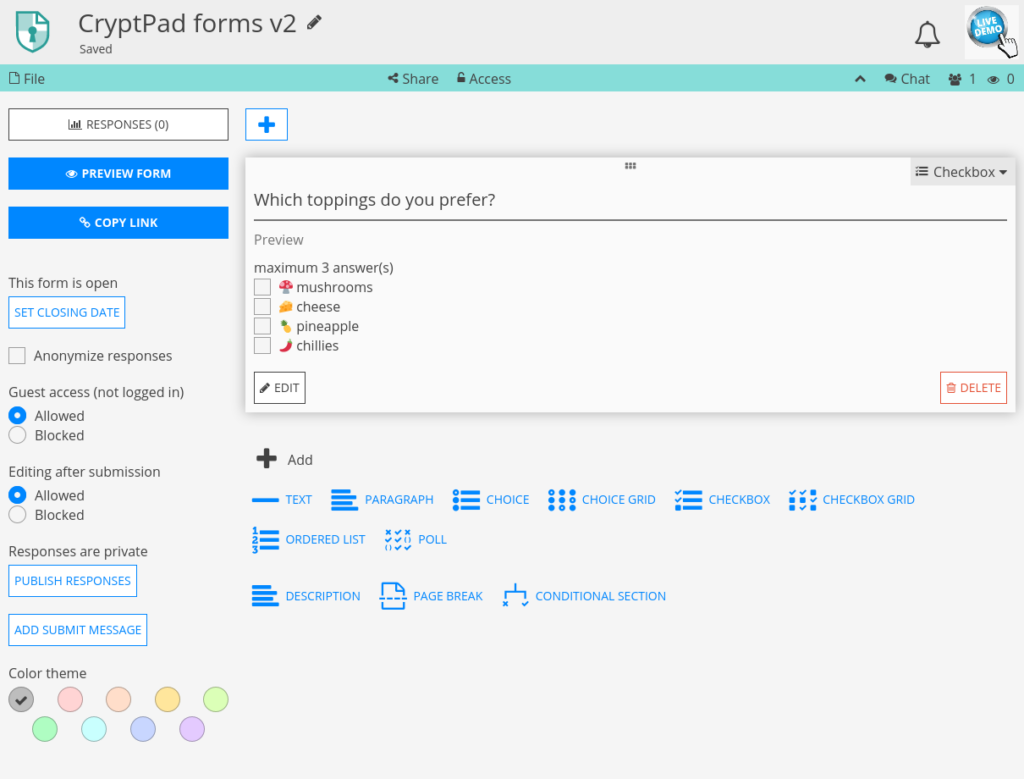This screenshot has height=779, width=1024.
Task: Collapse the toolbar with the chevron
Action: pyautogui.click(x=860, y=79)
